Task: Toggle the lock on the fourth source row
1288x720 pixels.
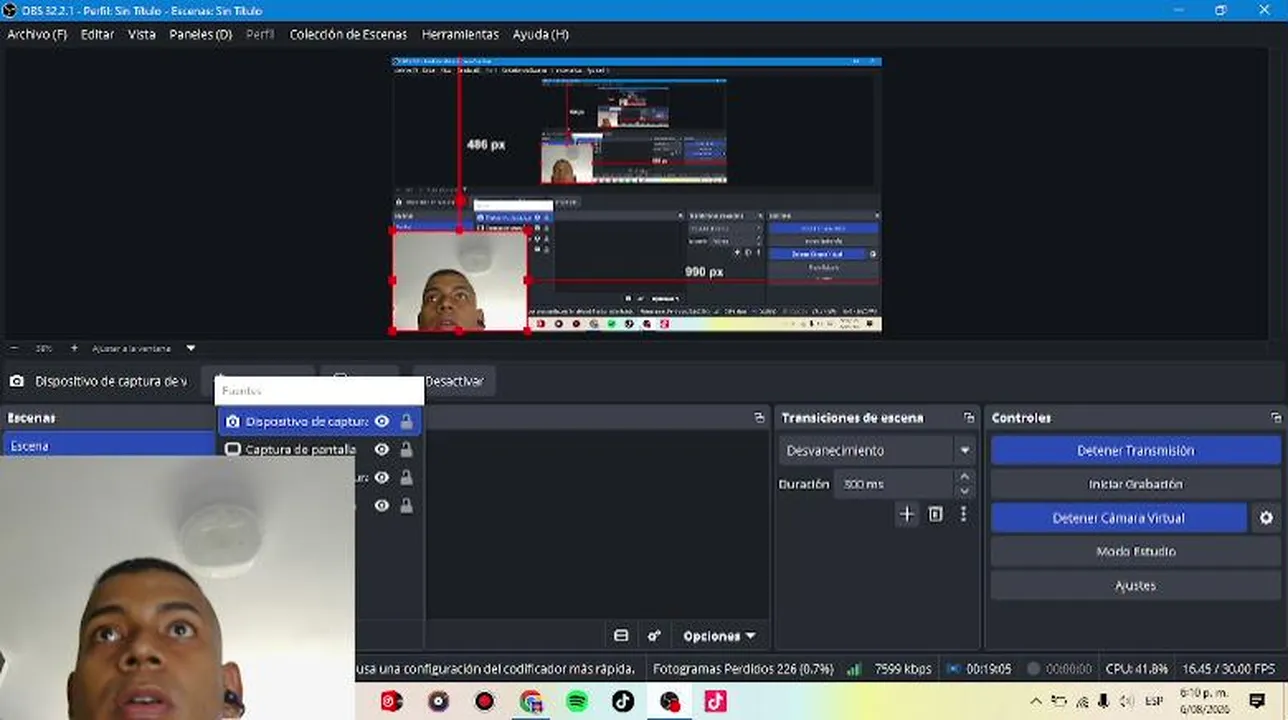Action: click(x=407, y=506)
